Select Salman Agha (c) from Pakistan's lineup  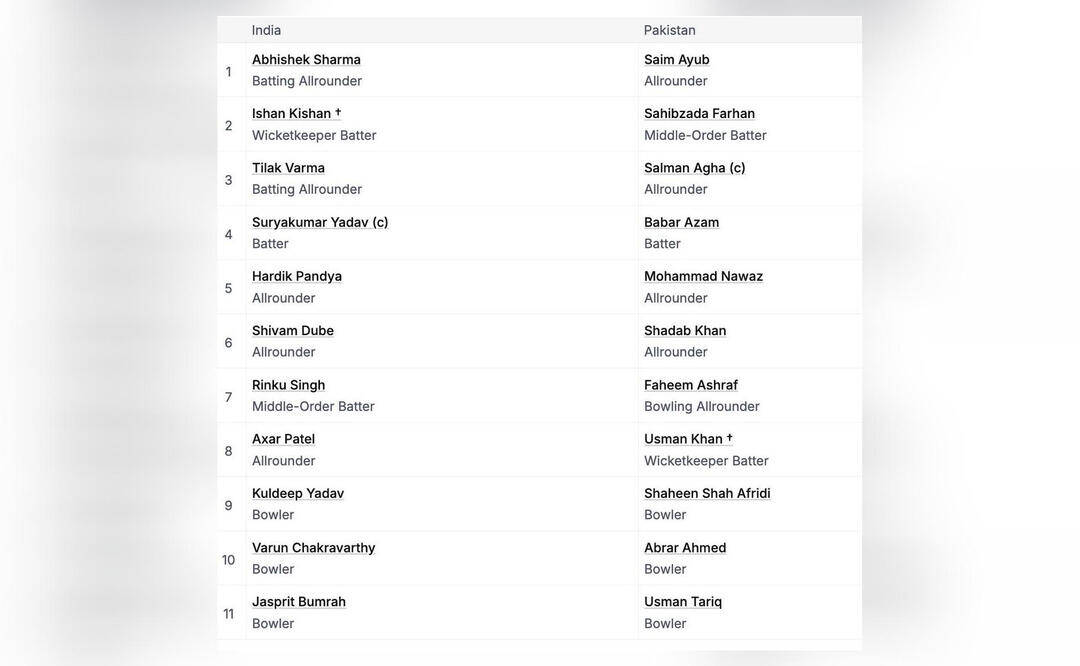pos(695,167)
